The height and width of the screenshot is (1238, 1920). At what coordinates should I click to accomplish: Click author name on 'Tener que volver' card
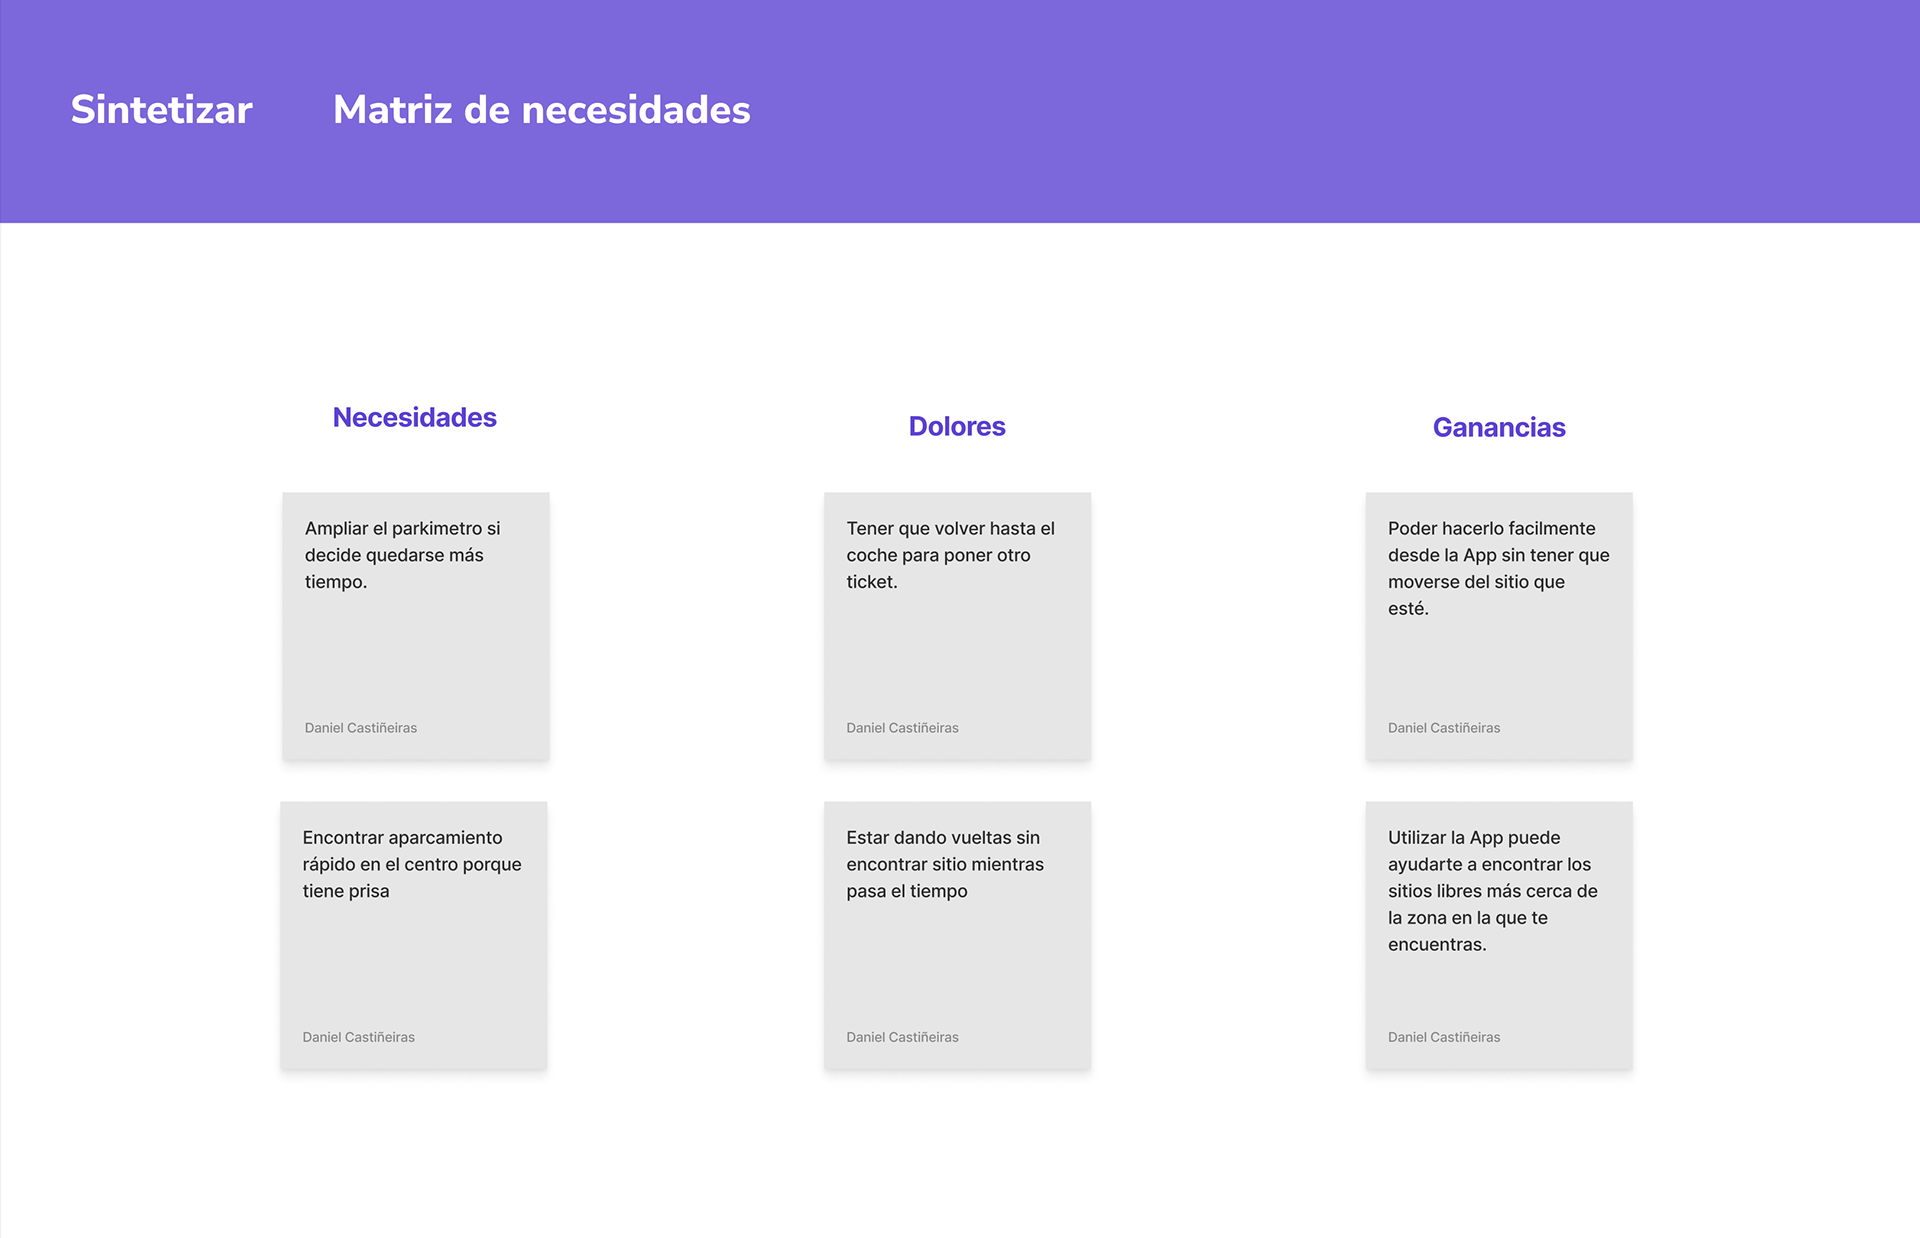click(x=902, y=728)
